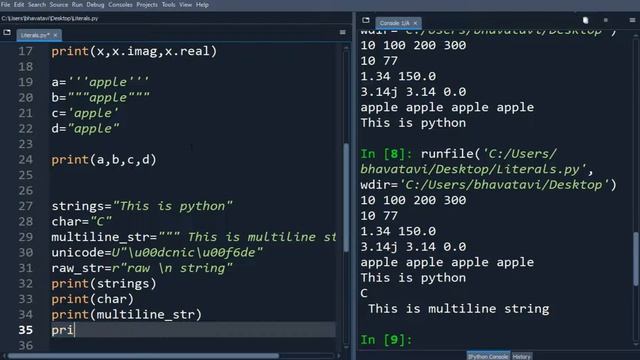Click the editor browse tabs icon
This screenshot has height=360, width=640.
click(7, 33)
